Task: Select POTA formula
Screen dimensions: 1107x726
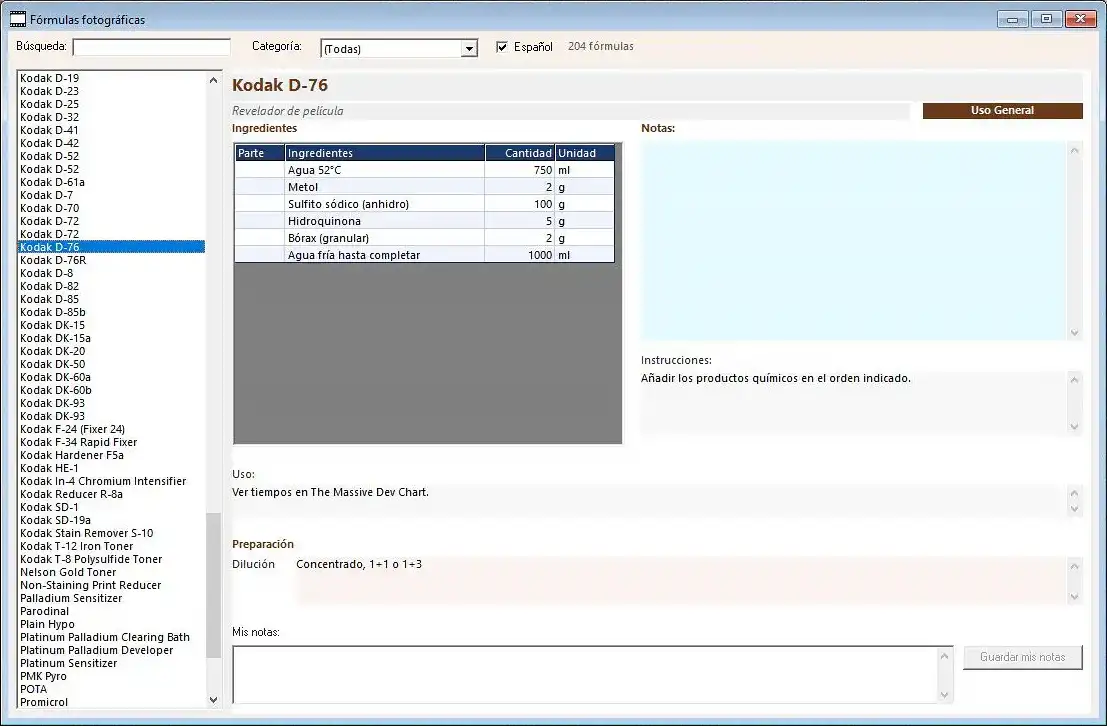Action: coord(111,689)
